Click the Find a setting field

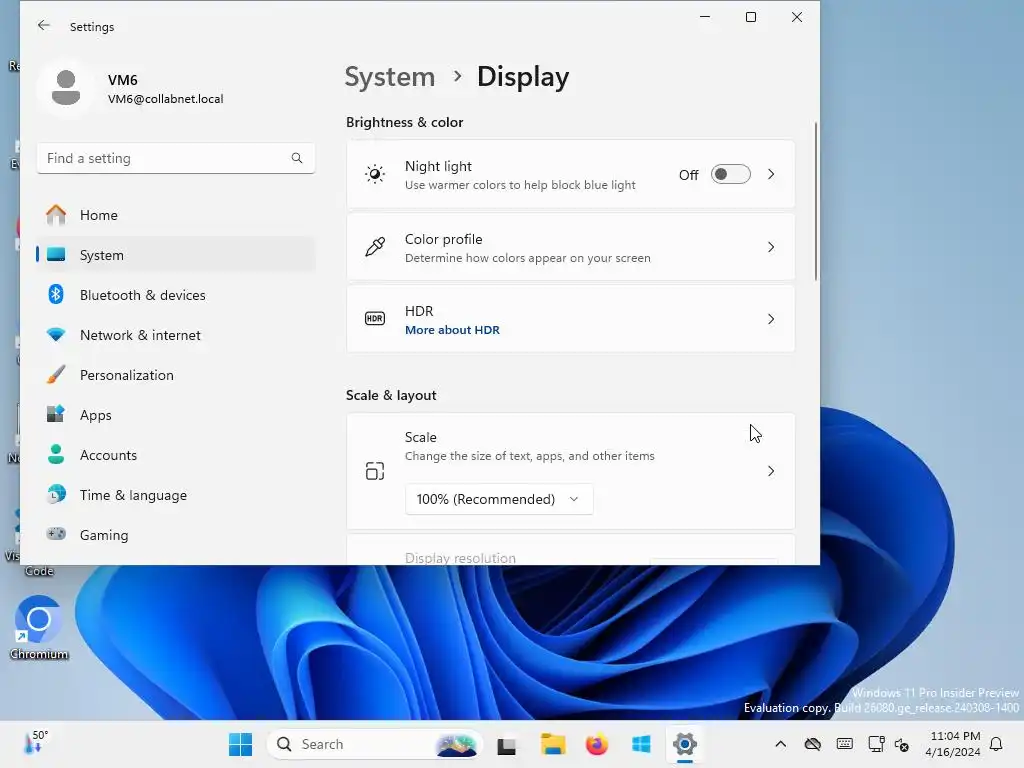click(x=176, y=158)
